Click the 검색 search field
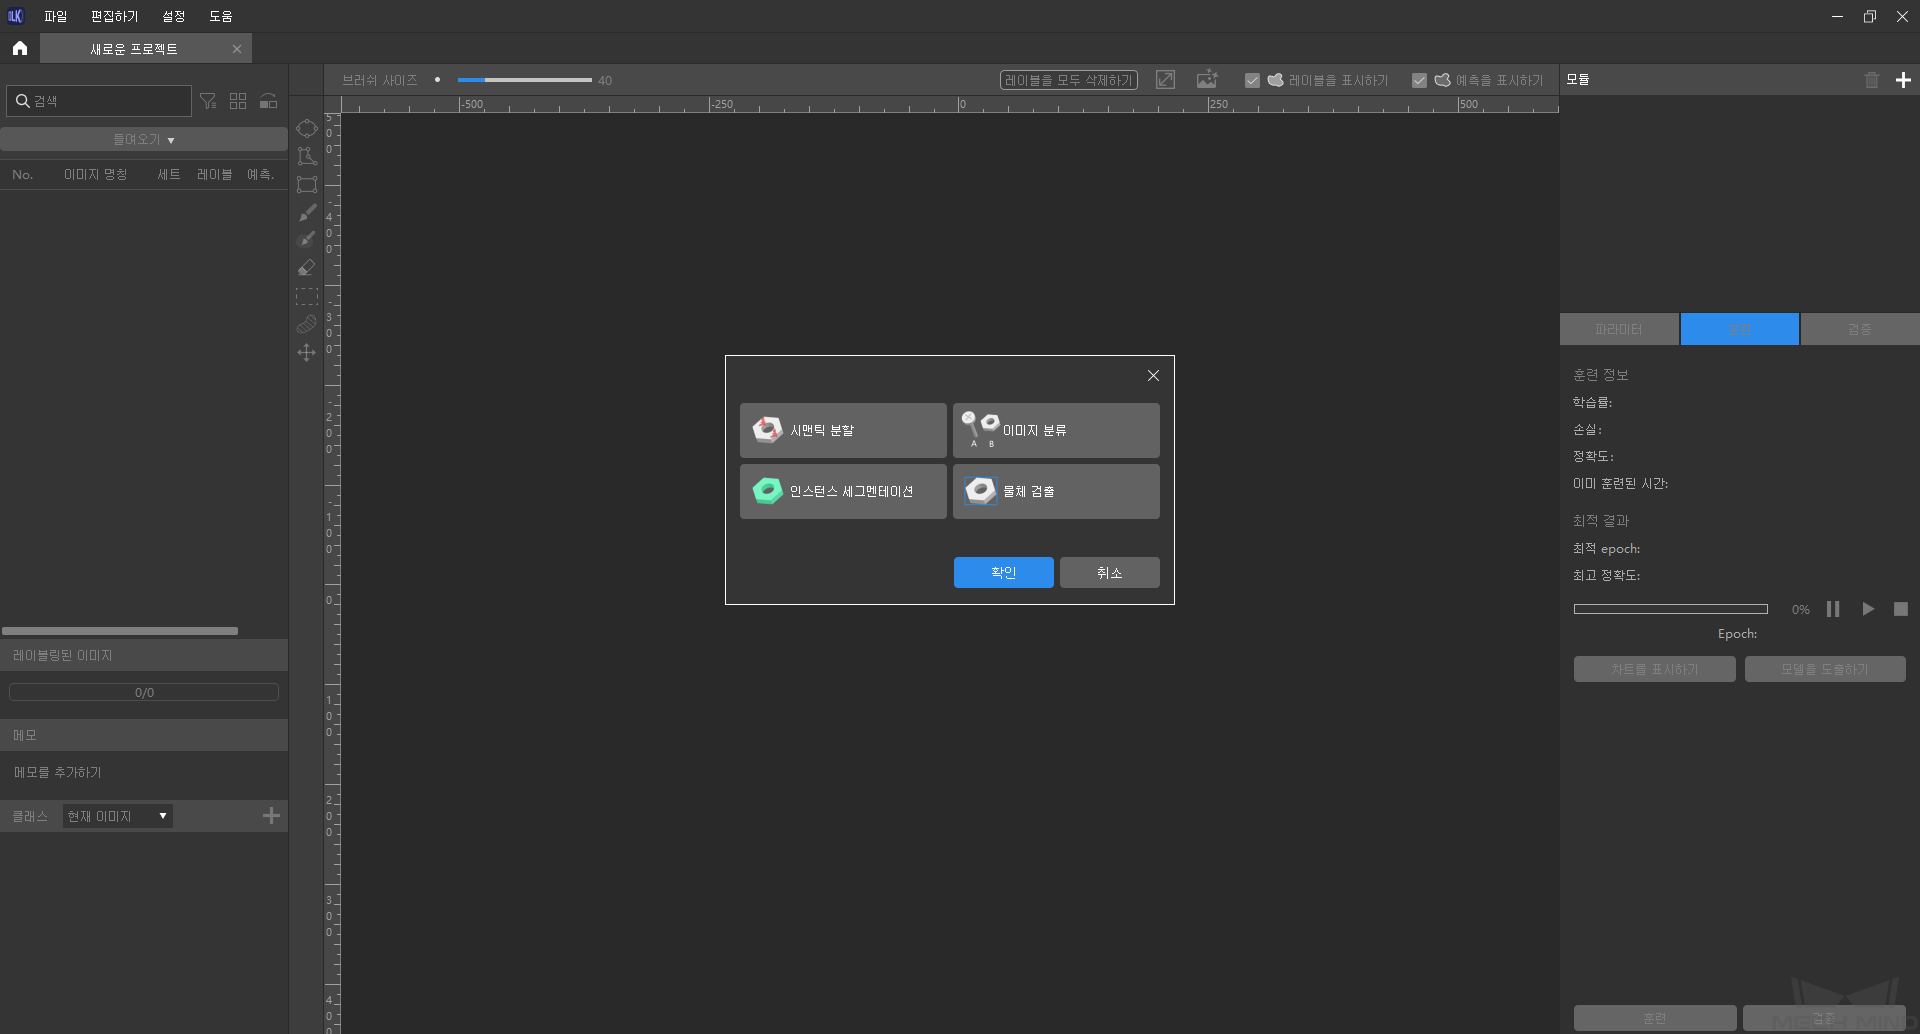Image resolution: width=1920 pixels, height=1034 pixels. click(99, 101)
